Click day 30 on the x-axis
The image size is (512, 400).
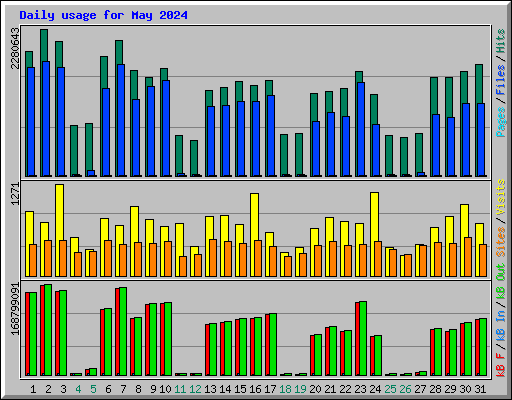click(465, 389)
